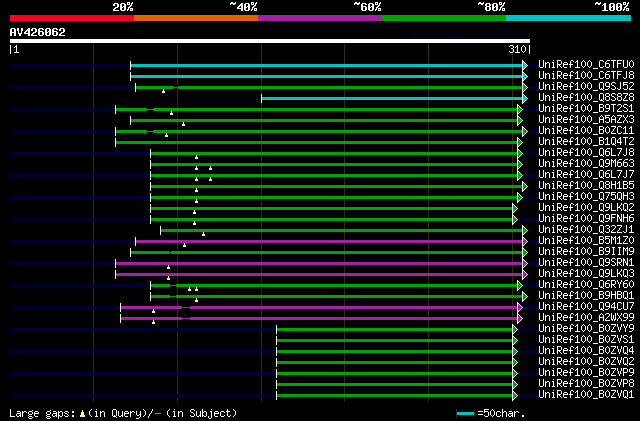The image size is (640, 421).
Task: Open the UniRef100_A2WX99 entry
Action: [586, 318]
